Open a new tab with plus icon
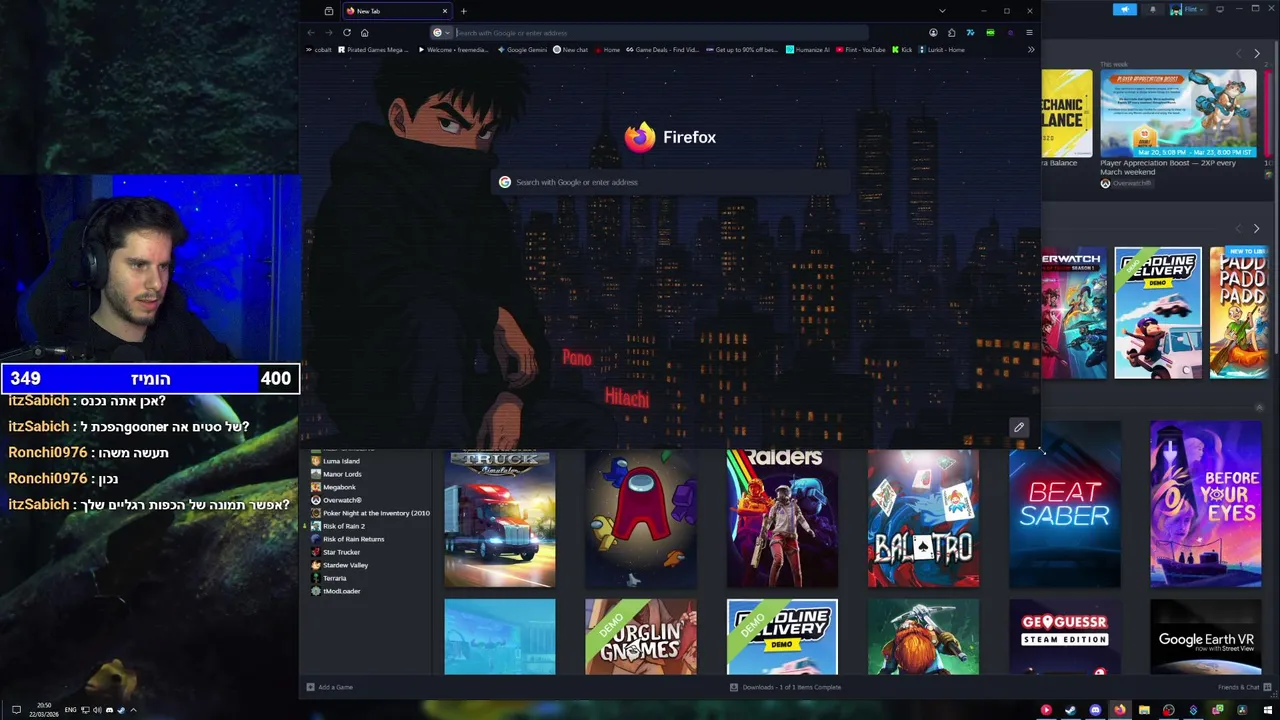1280x720 pixels. [463, 11]
